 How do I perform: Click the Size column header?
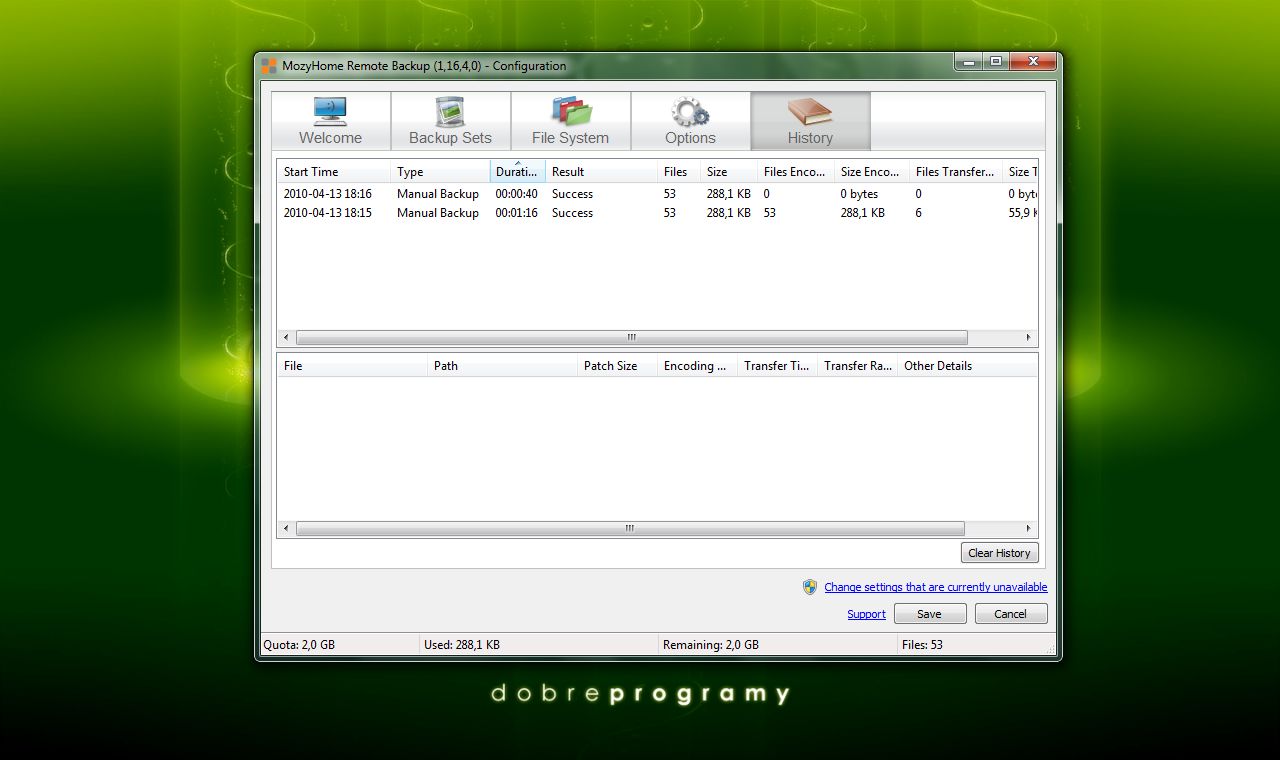728,172
